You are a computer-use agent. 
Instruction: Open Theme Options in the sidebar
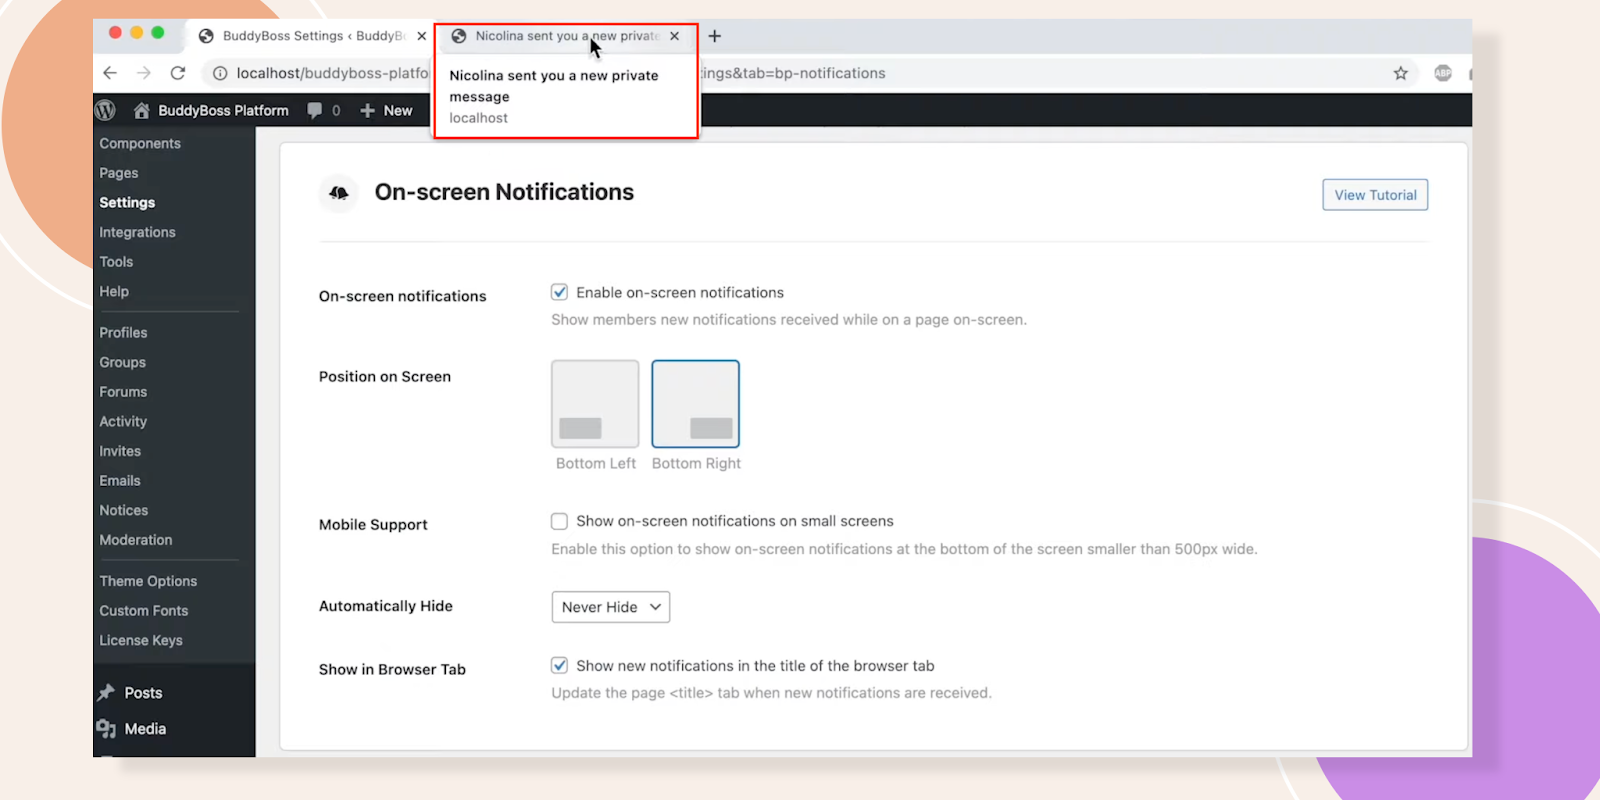148,581
